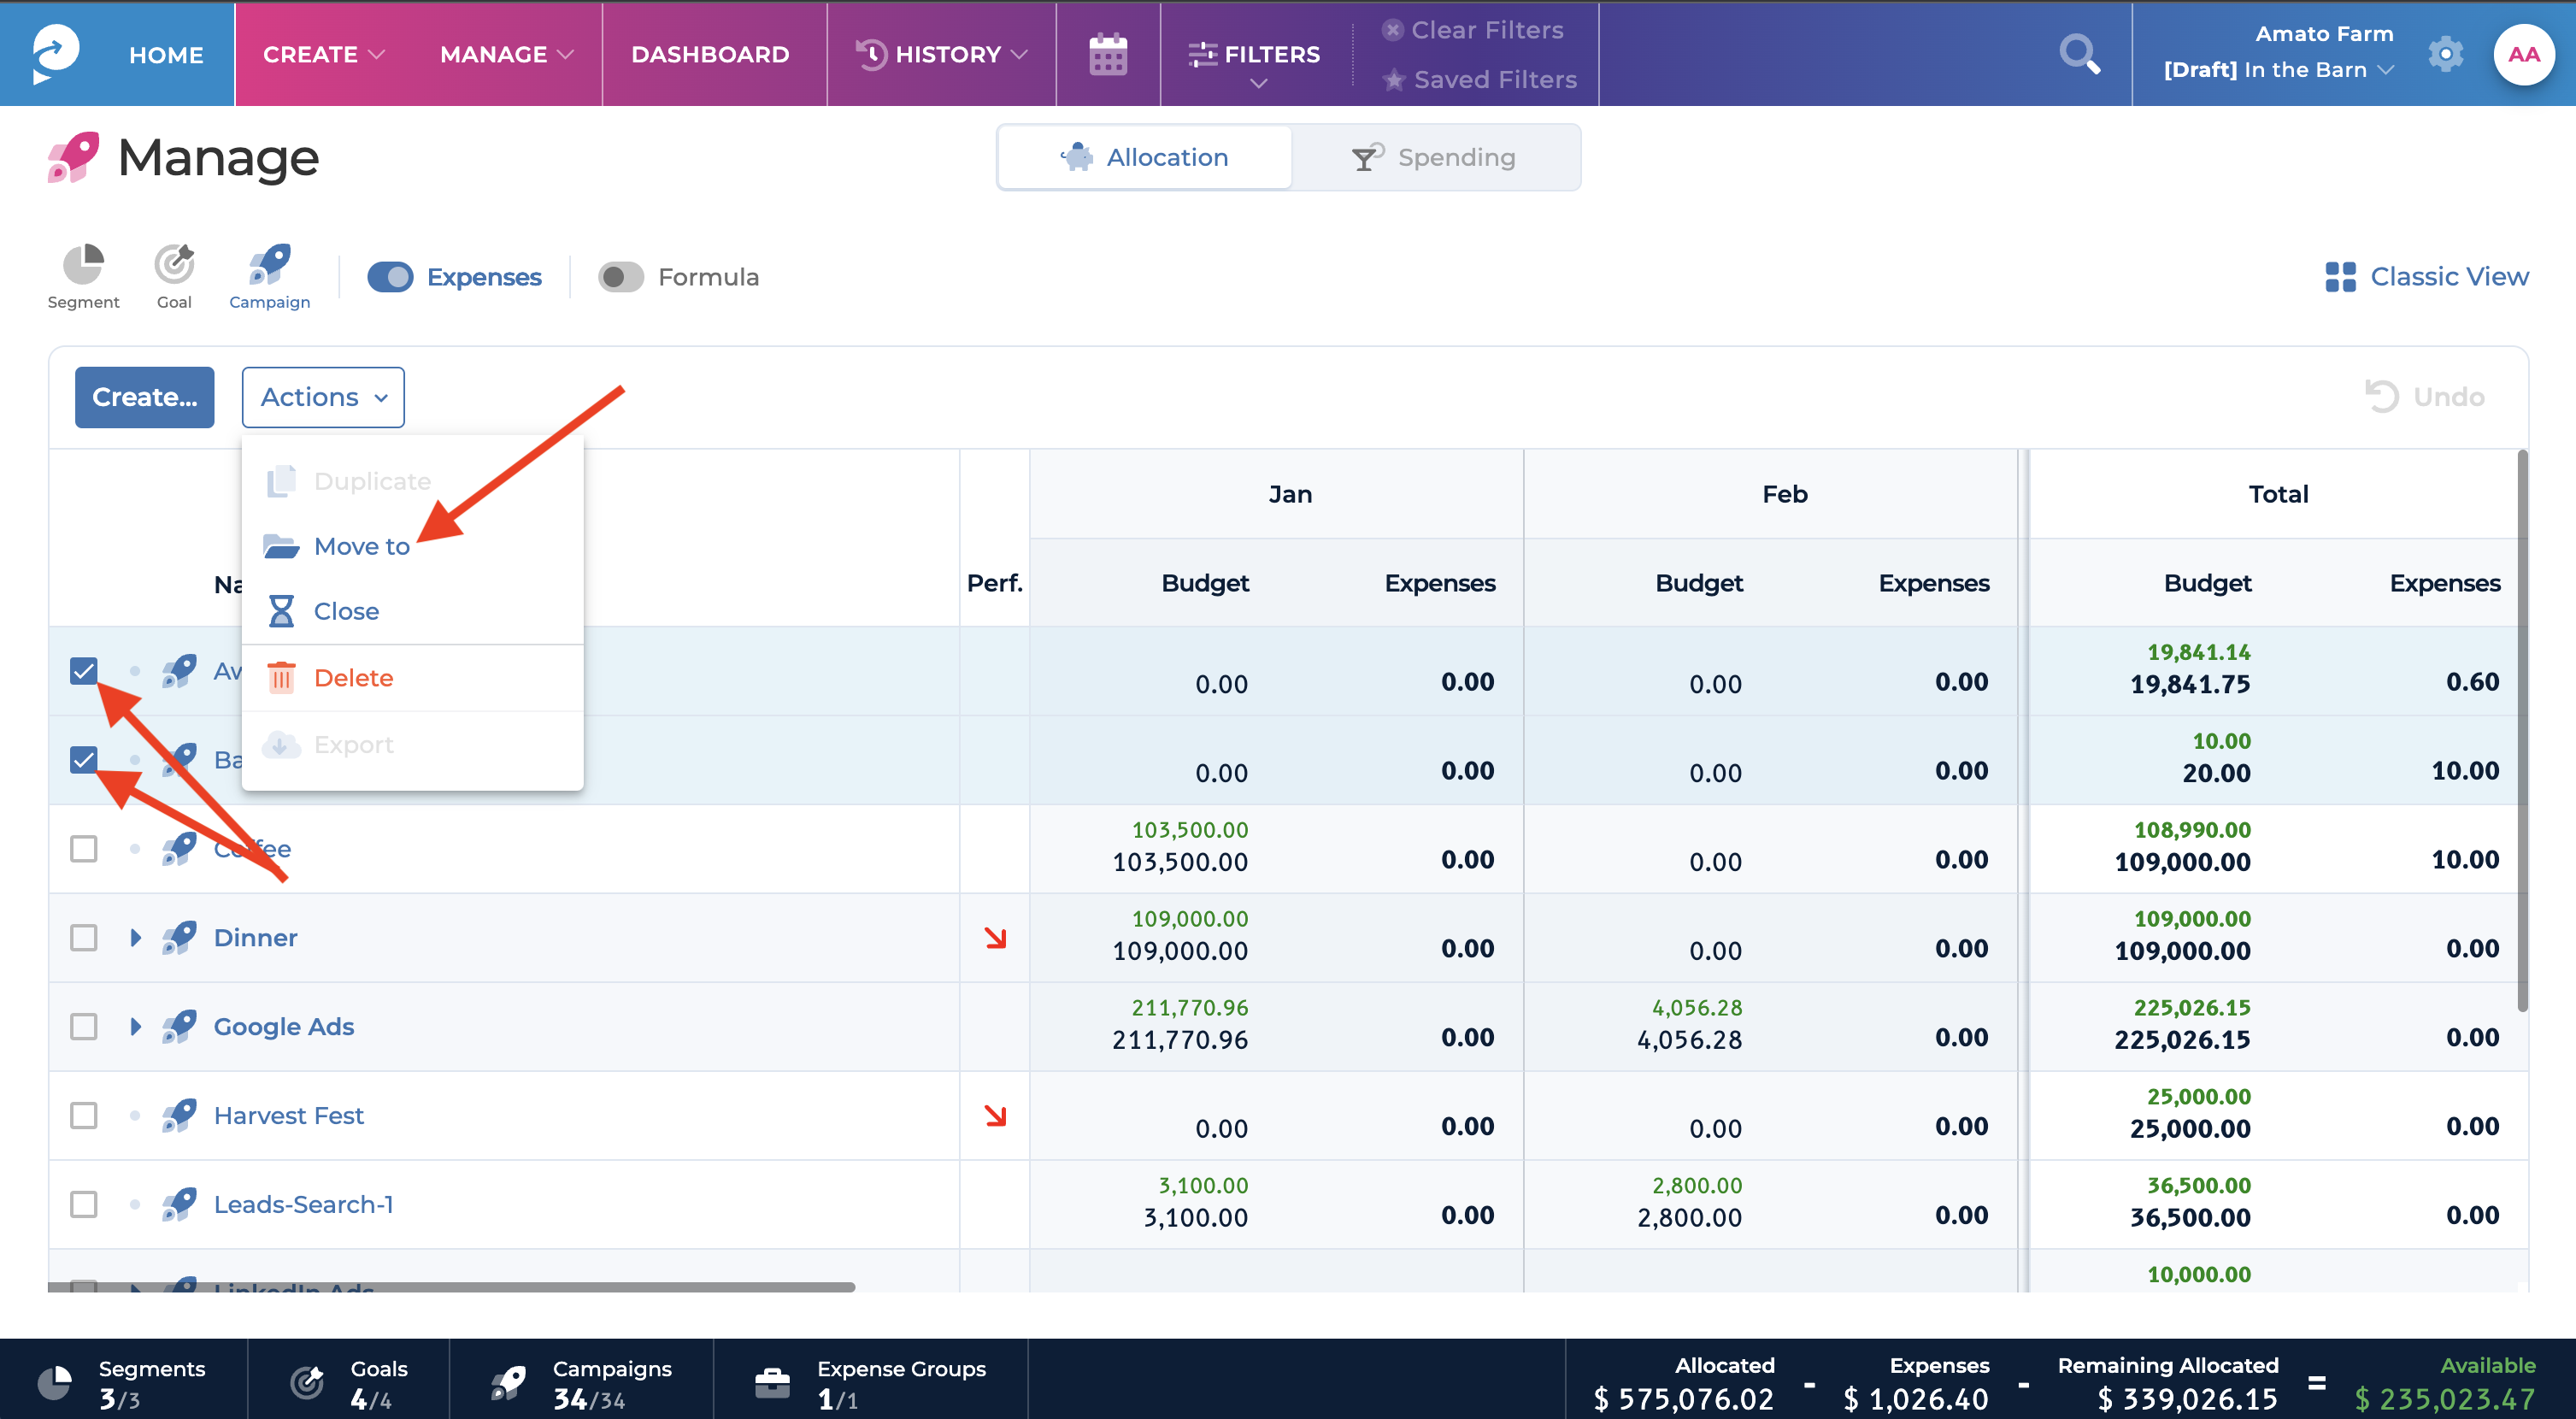Open the AA user avatar
This screenshot has height=1419, width=2576.
[2523, 54]
